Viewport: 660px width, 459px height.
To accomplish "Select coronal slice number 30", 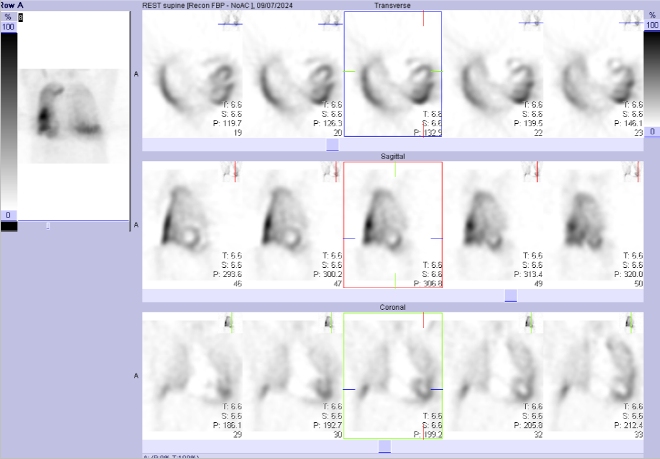I will [293, 376].
